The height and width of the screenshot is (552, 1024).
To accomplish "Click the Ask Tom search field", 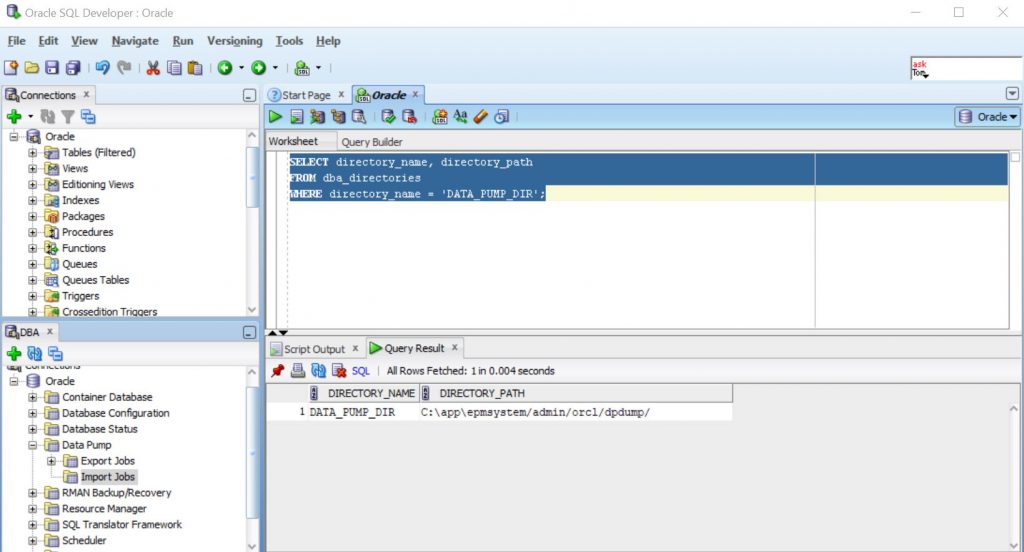I will [965, 68].
